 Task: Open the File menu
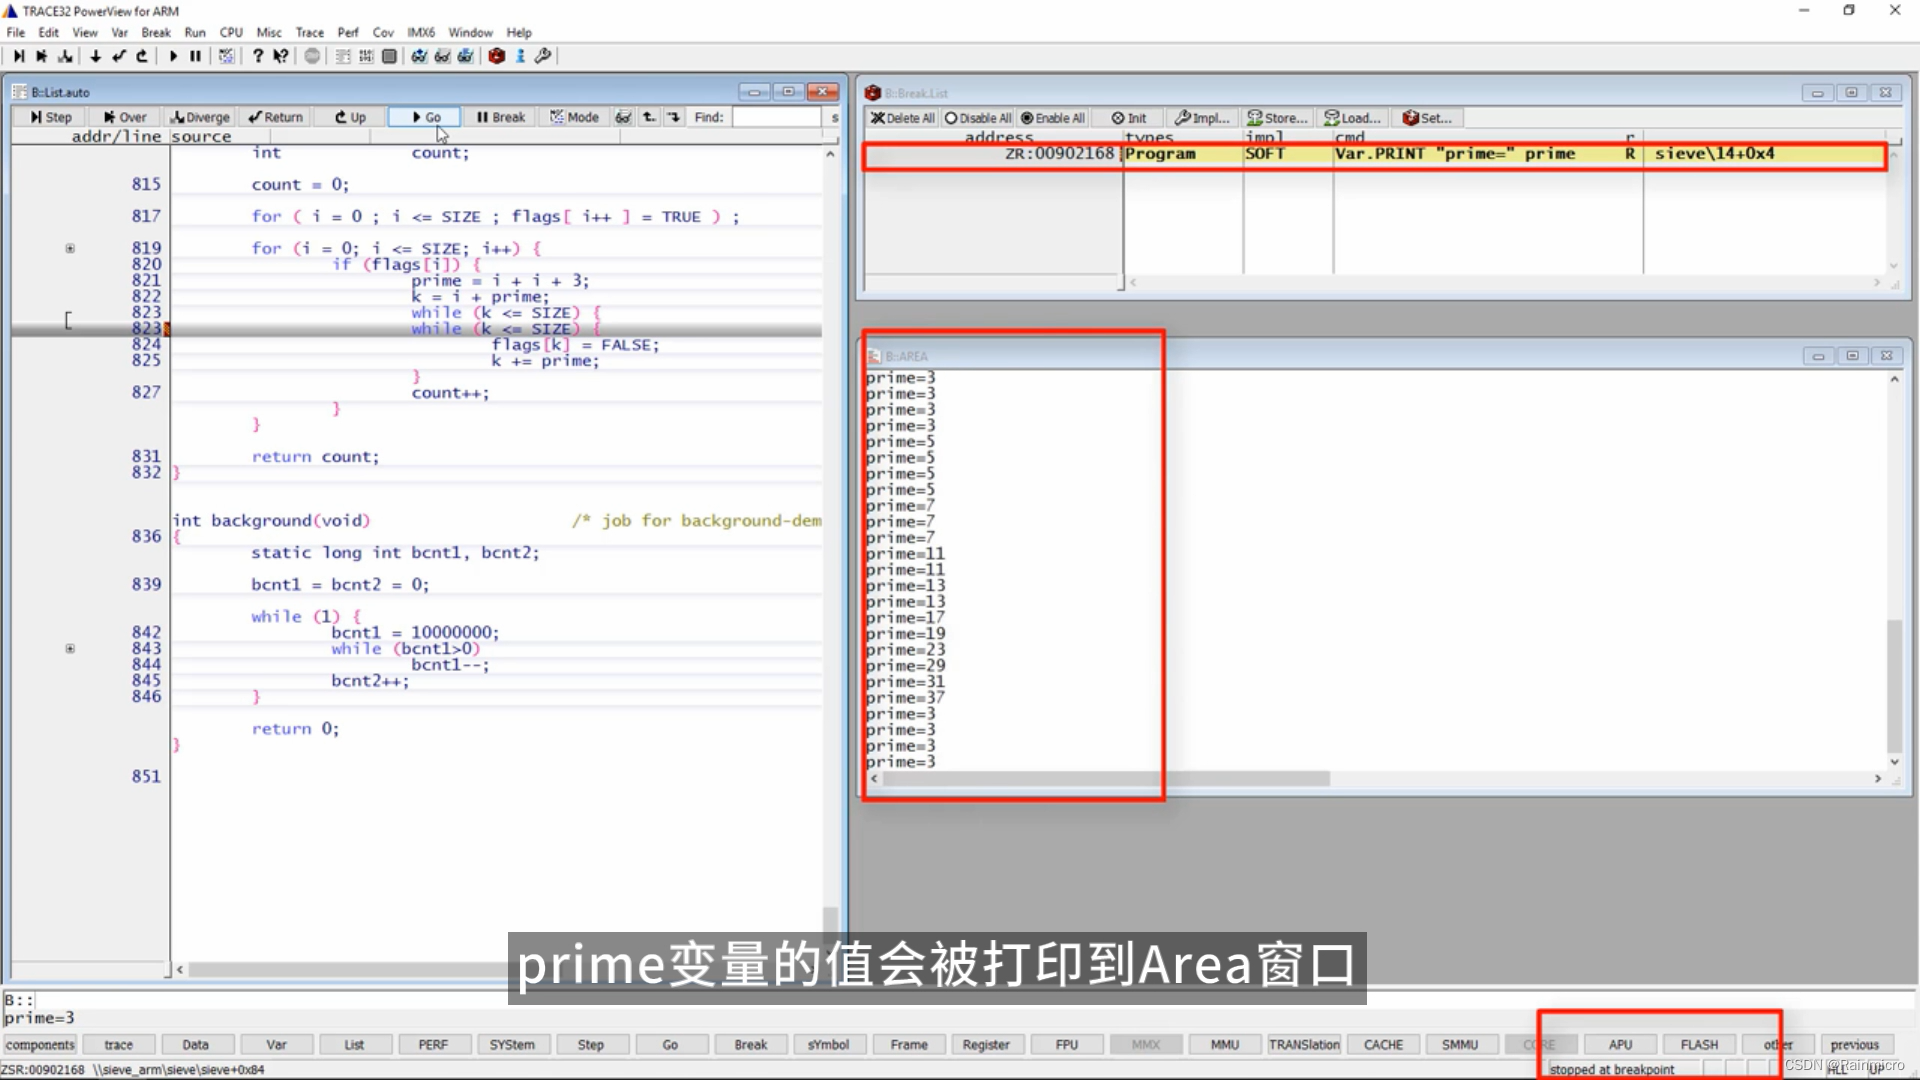tap(16, 32)
